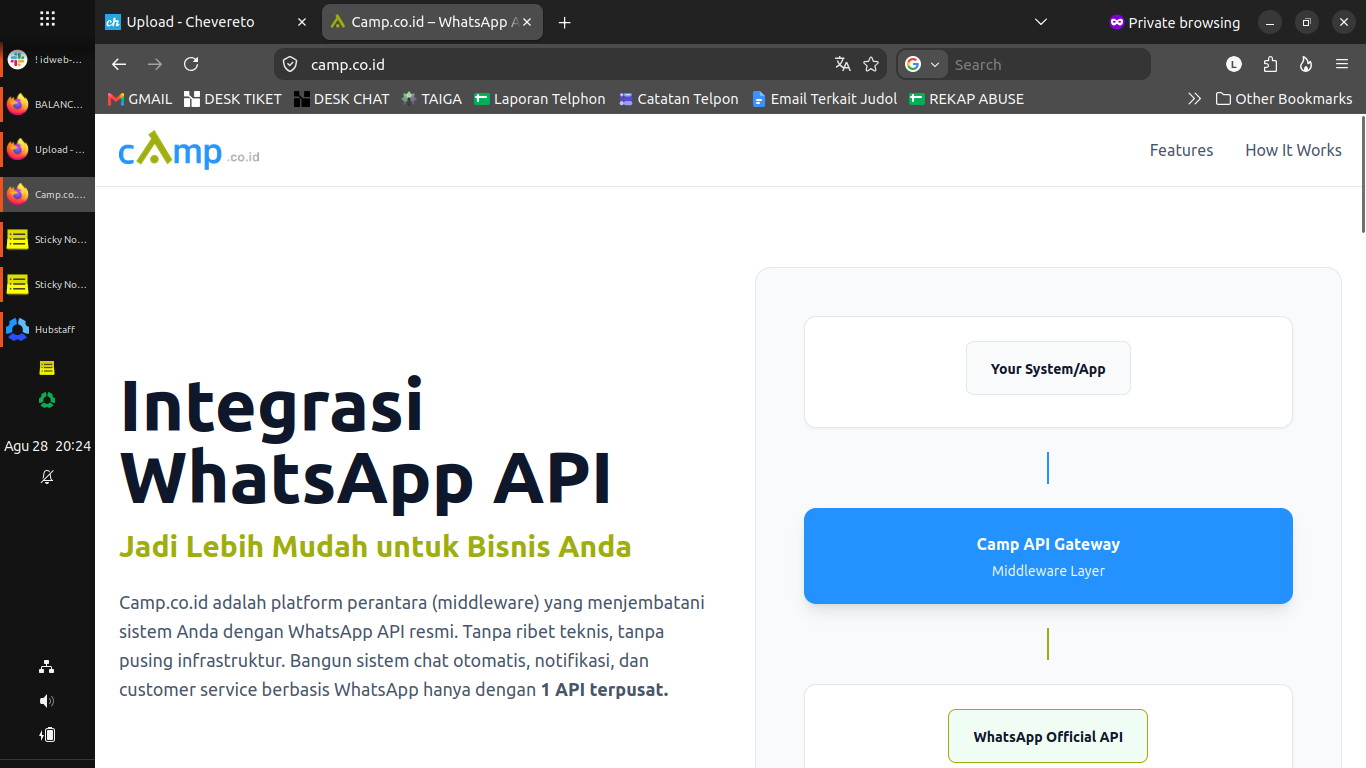Open the REKAP ABUSE bookmark
The height and width of the screenshot is (768, 1366).
(x=967, y=99)
